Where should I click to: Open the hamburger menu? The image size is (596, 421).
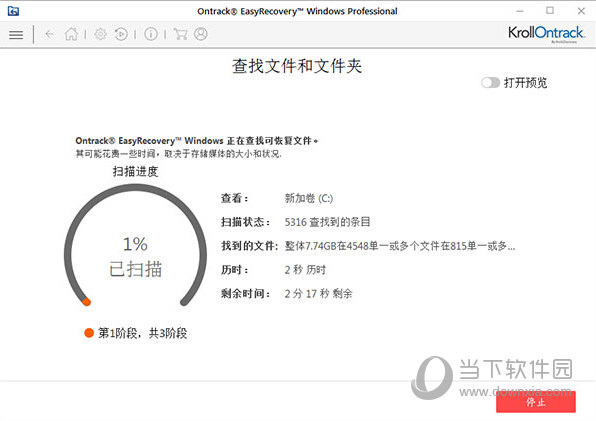click(x=16, y=35)
